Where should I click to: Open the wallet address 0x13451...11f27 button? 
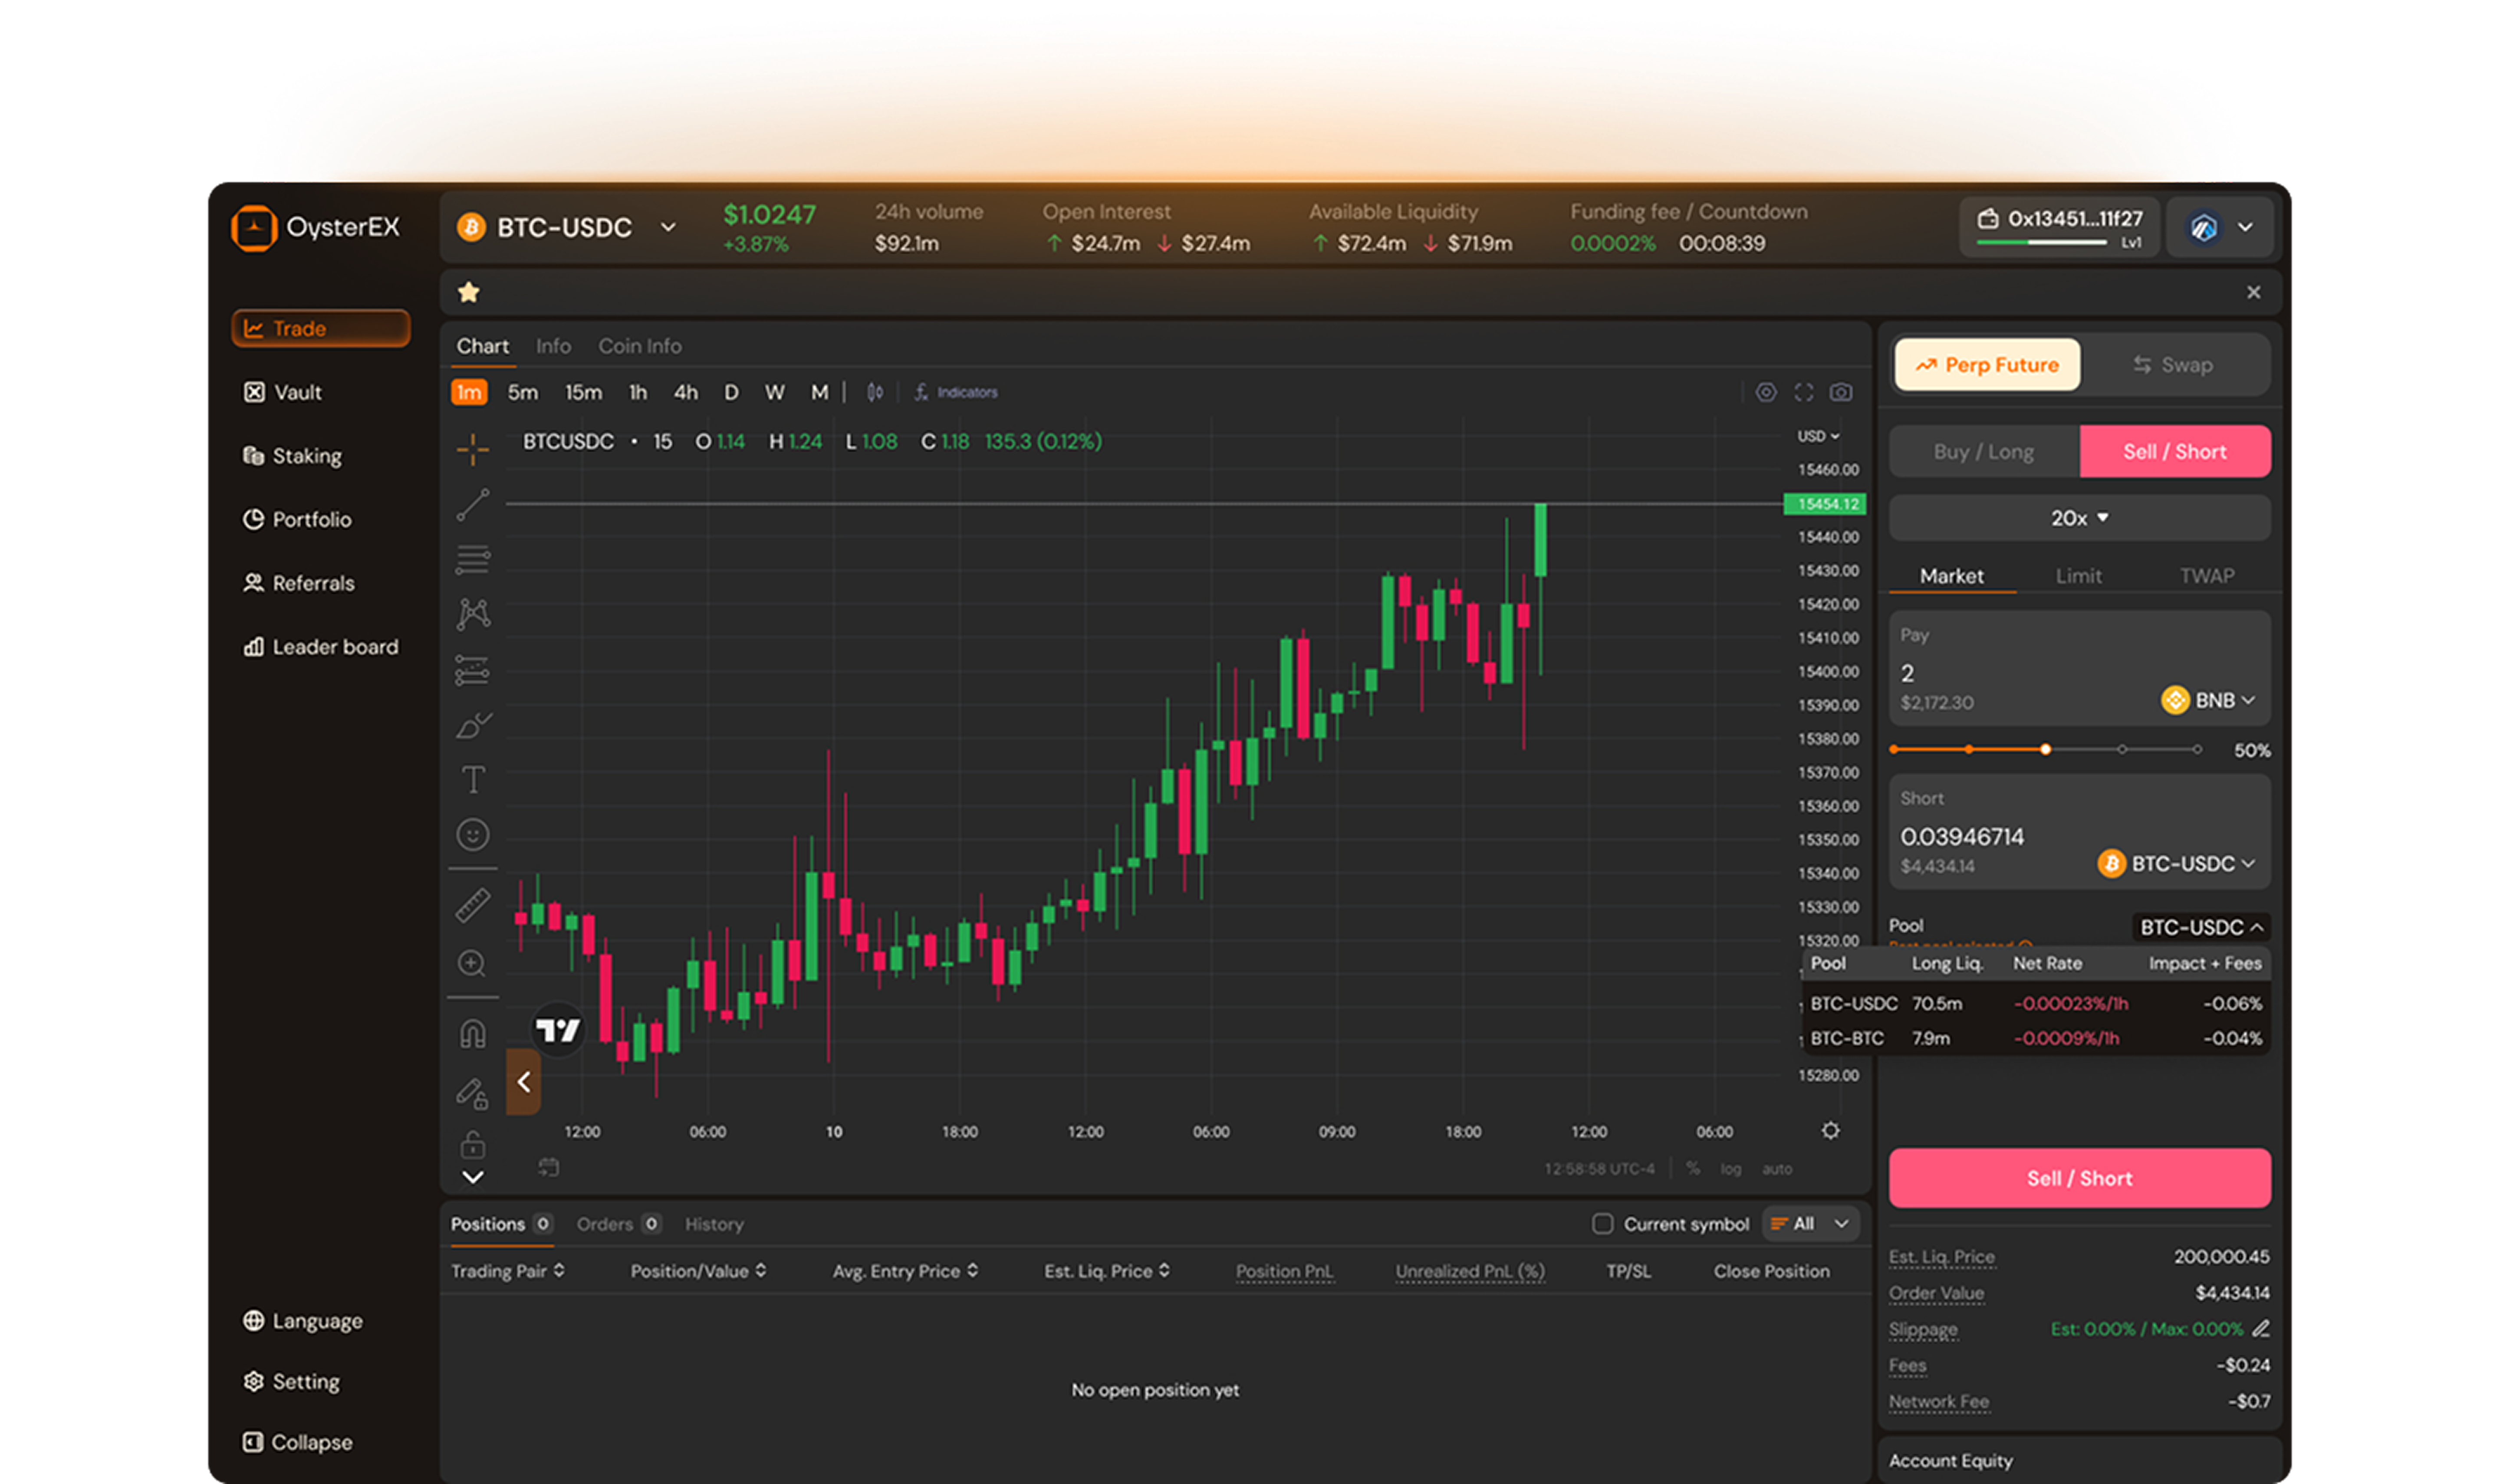(x=2060, y=228)
